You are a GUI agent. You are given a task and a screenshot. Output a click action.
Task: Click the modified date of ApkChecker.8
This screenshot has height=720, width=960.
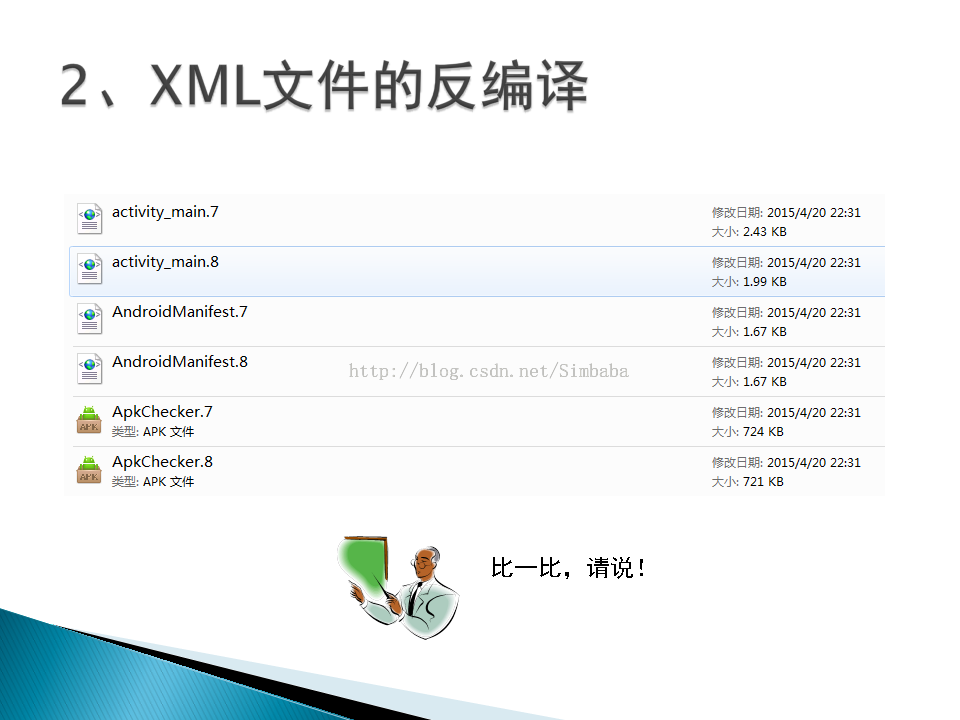814,463
